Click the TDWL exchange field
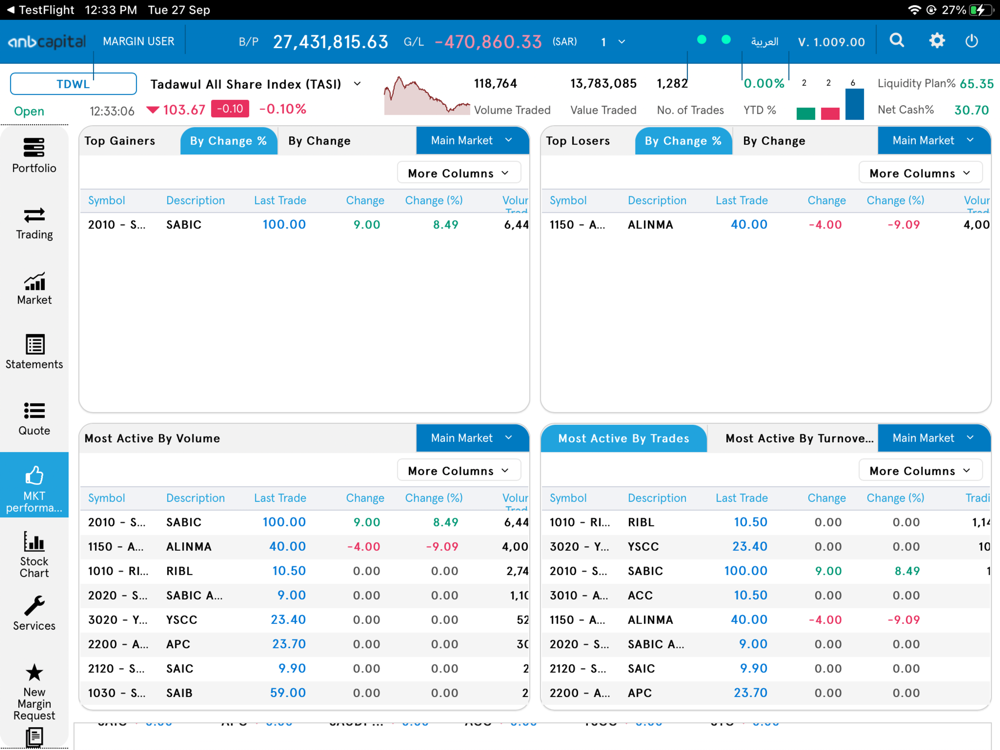This screenshot has width=1000, height=750. (x=73, y=84)
